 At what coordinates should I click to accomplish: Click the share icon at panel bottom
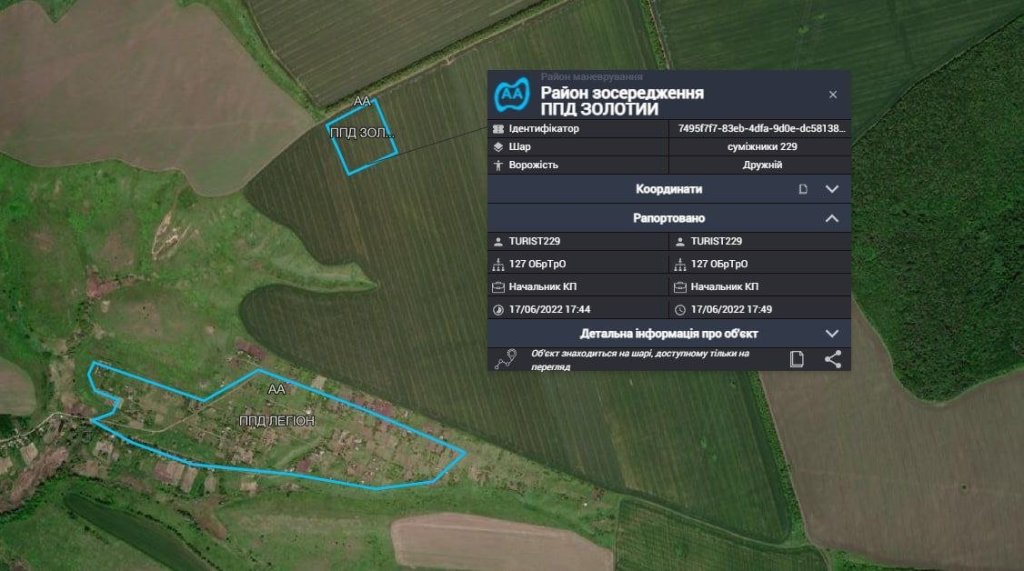[833, 360]
